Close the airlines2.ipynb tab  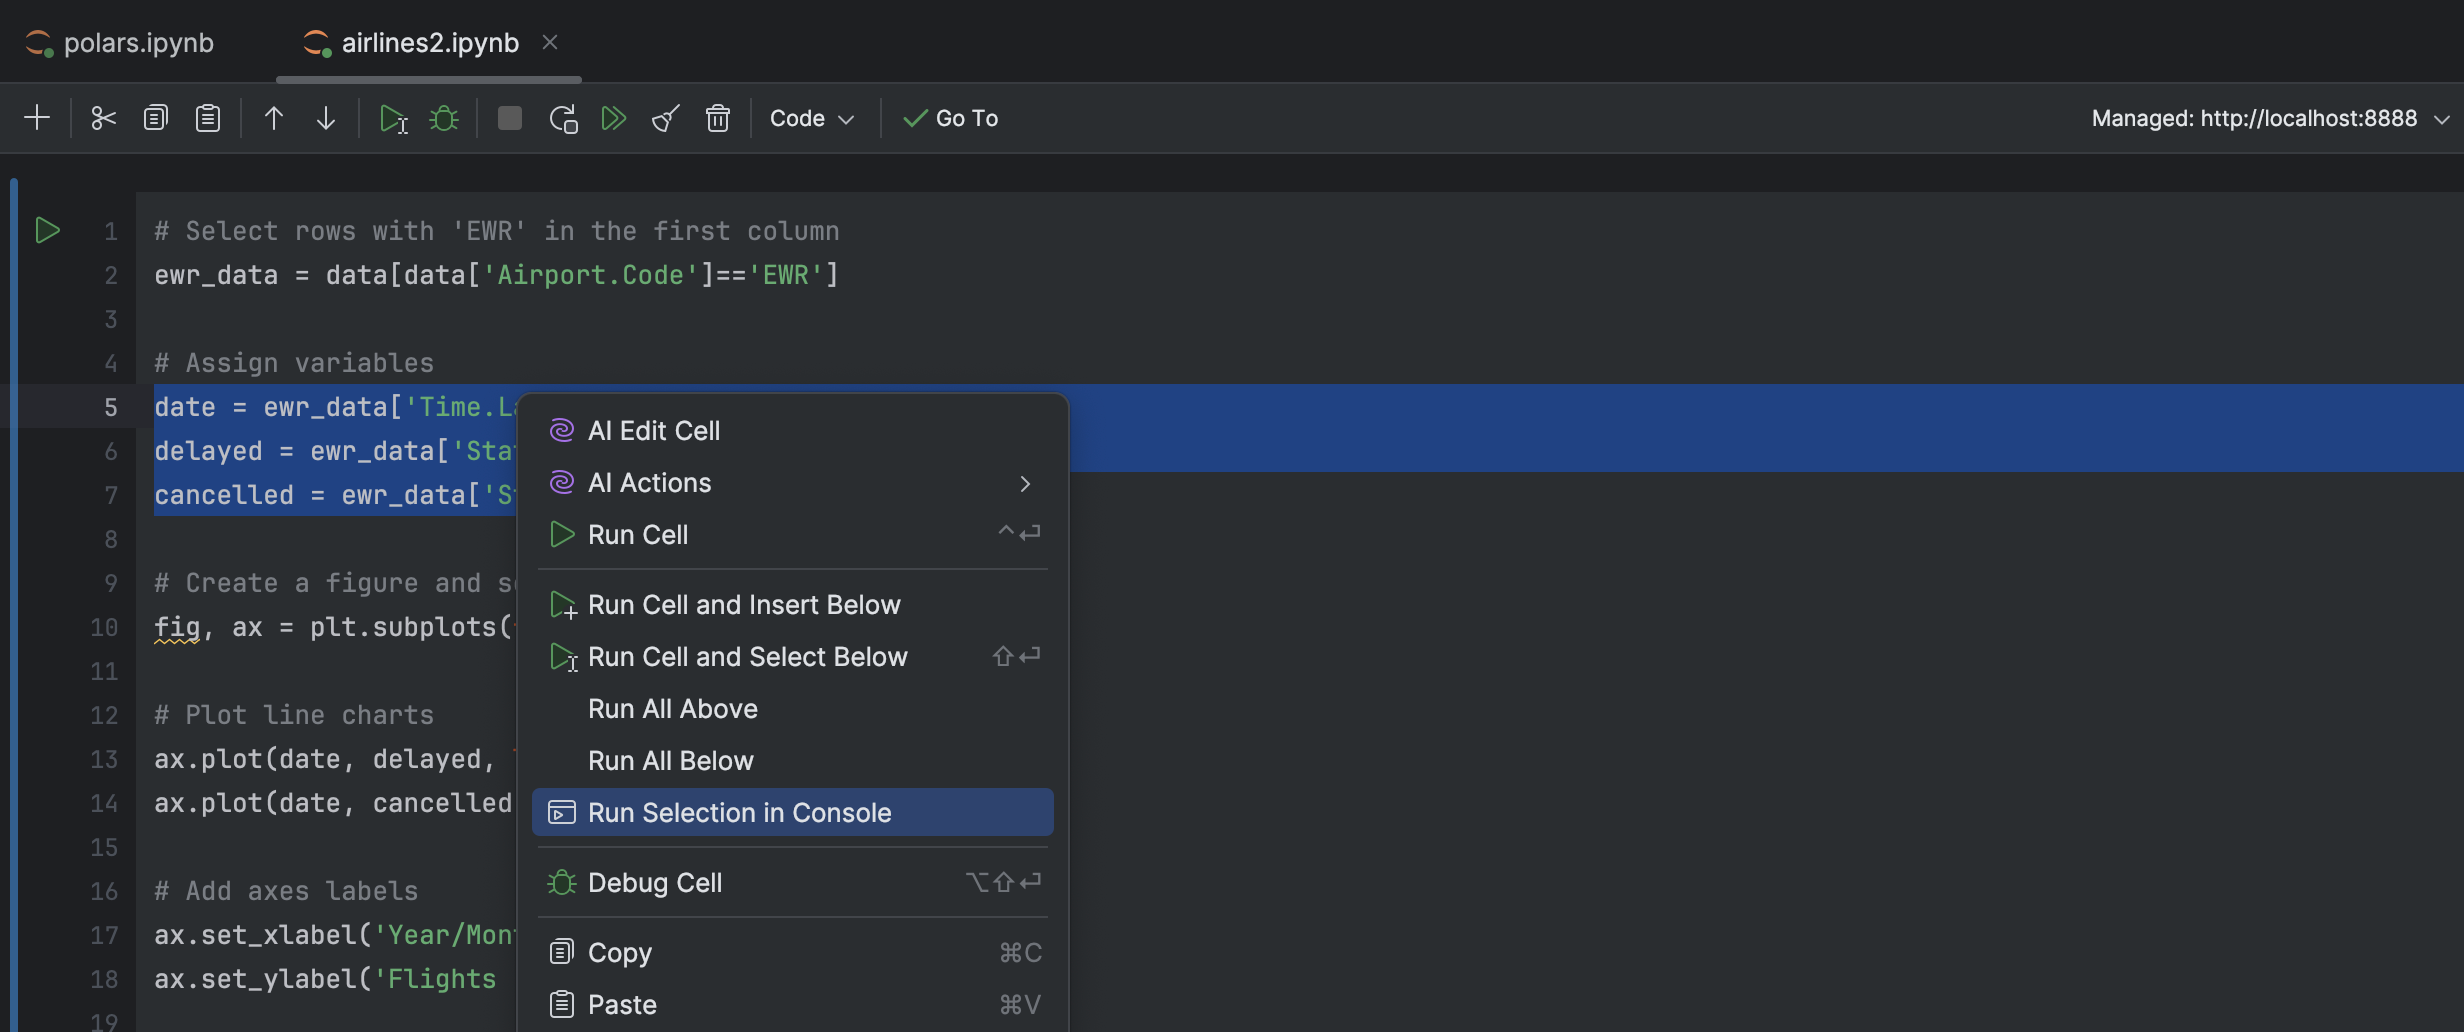point(550,42)
